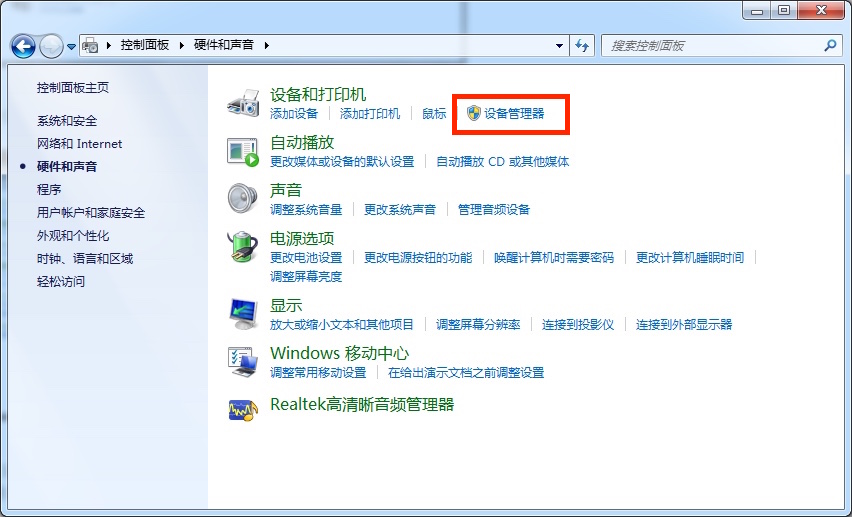Screen dimensions: 852x517
Task: Open 用户帐户和家庭安全 in the sidebar
Action: [91, 213]
